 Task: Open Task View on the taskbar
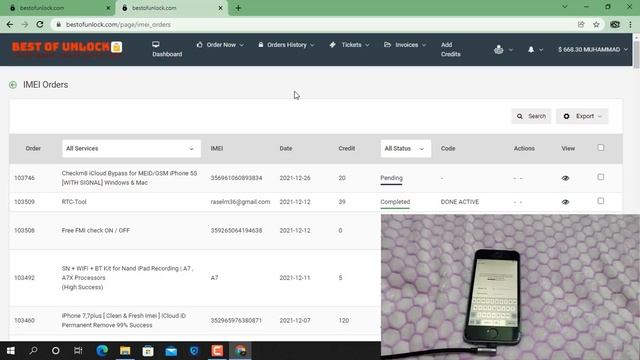pos(78,351)
